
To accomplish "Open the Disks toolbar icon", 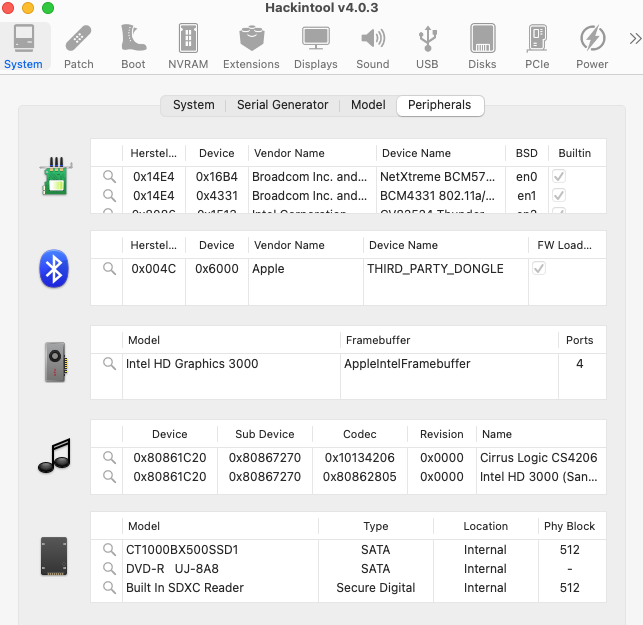I will click(482, 46).
